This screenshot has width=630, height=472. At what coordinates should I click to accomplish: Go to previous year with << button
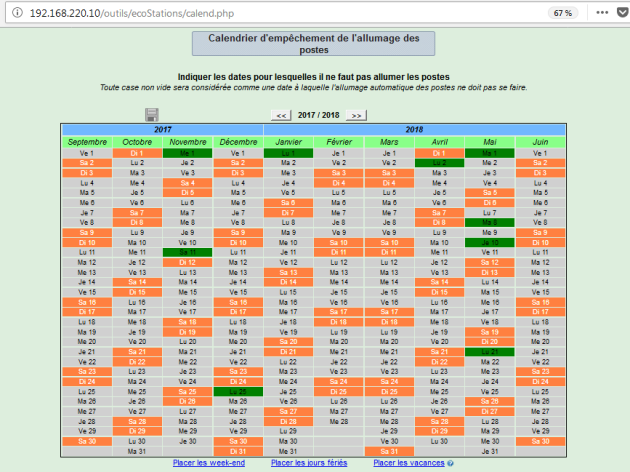tap(281, 116)
